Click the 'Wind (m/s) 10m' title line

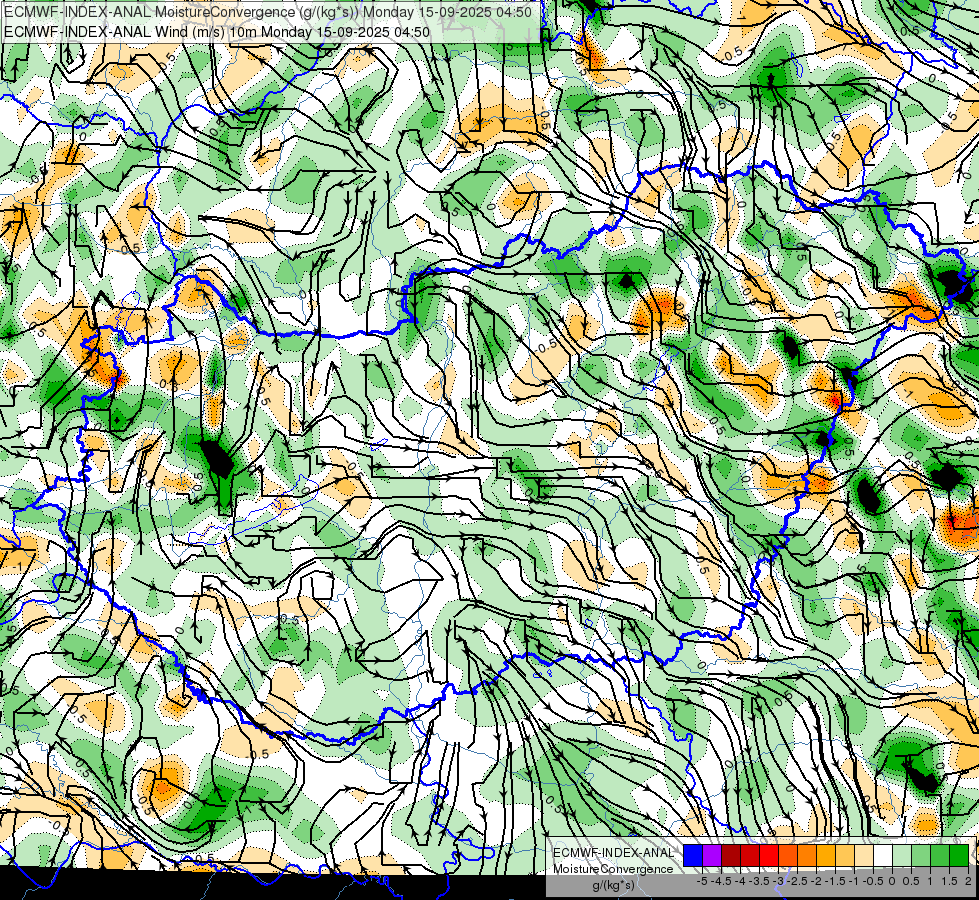[217, 31]
